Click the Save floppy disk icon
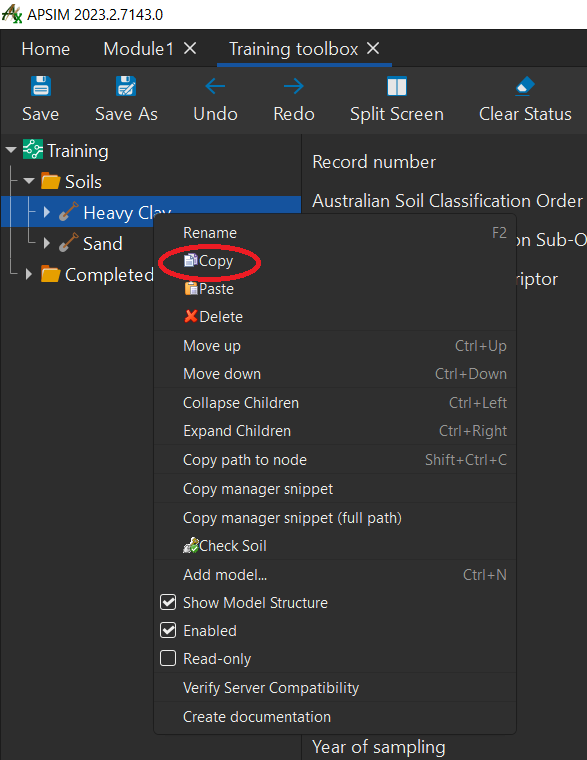 pos(41,87)
